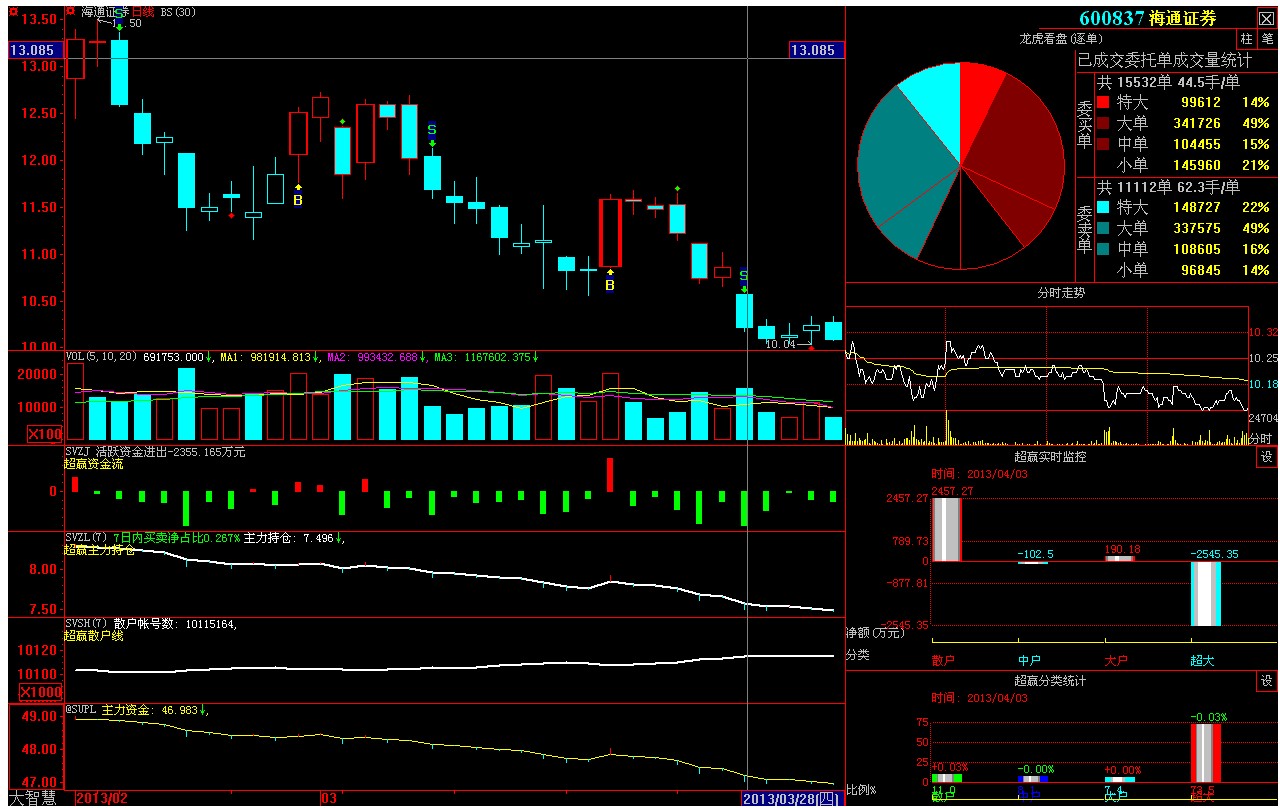
Task: Click the bright red 特大 buy-order swatch
Action: pos(1103,102)
